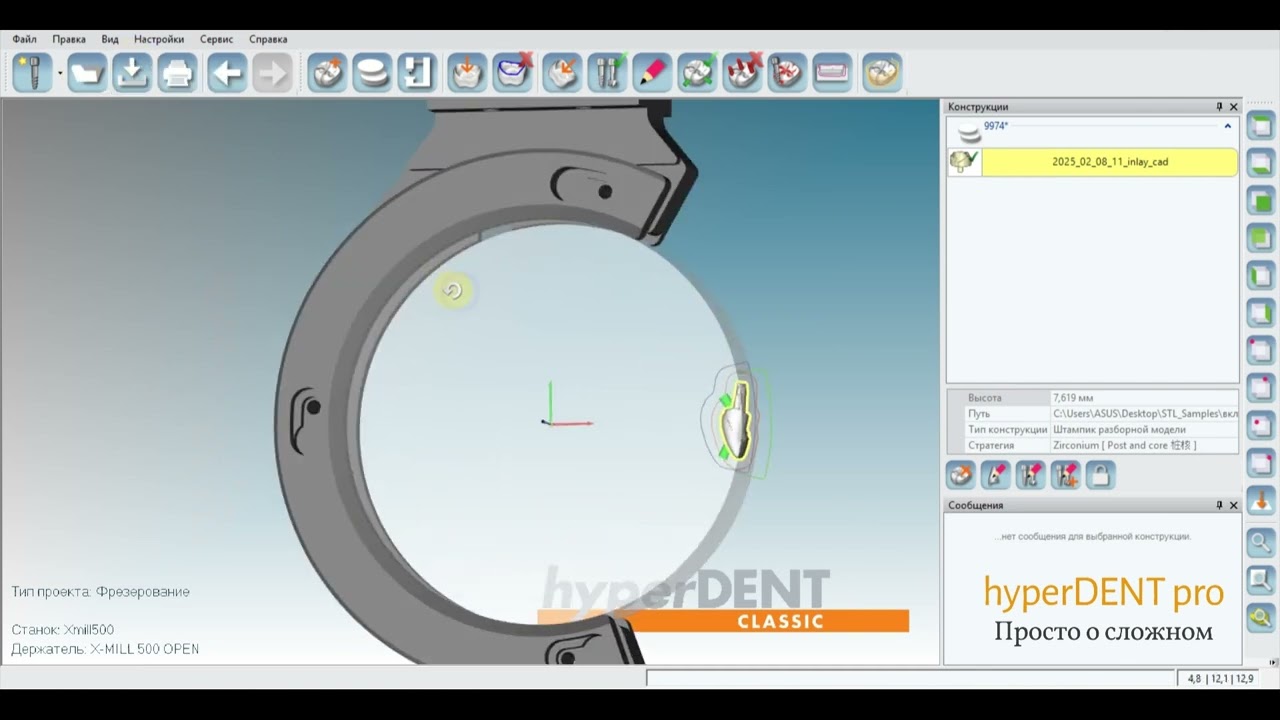
Task: Toggle pin on Сообщения panel
Action: coord(1219,505)
